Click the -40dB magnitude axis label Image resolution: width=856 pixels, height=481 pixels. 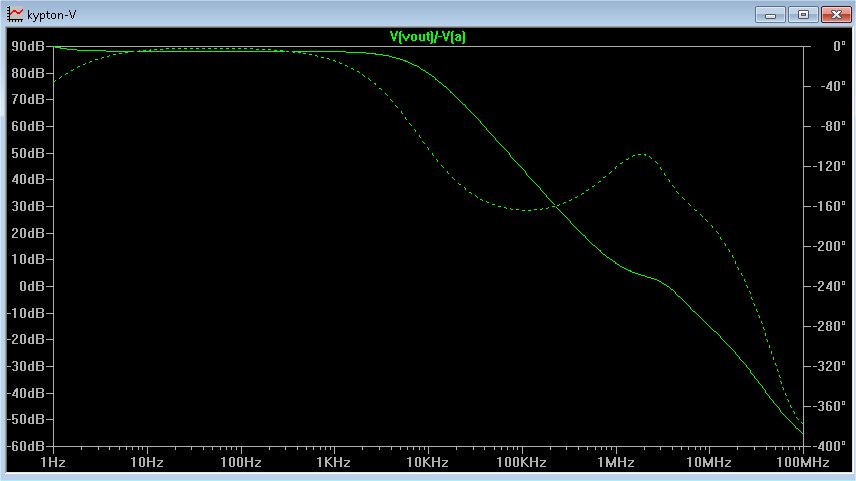[26, 393]
